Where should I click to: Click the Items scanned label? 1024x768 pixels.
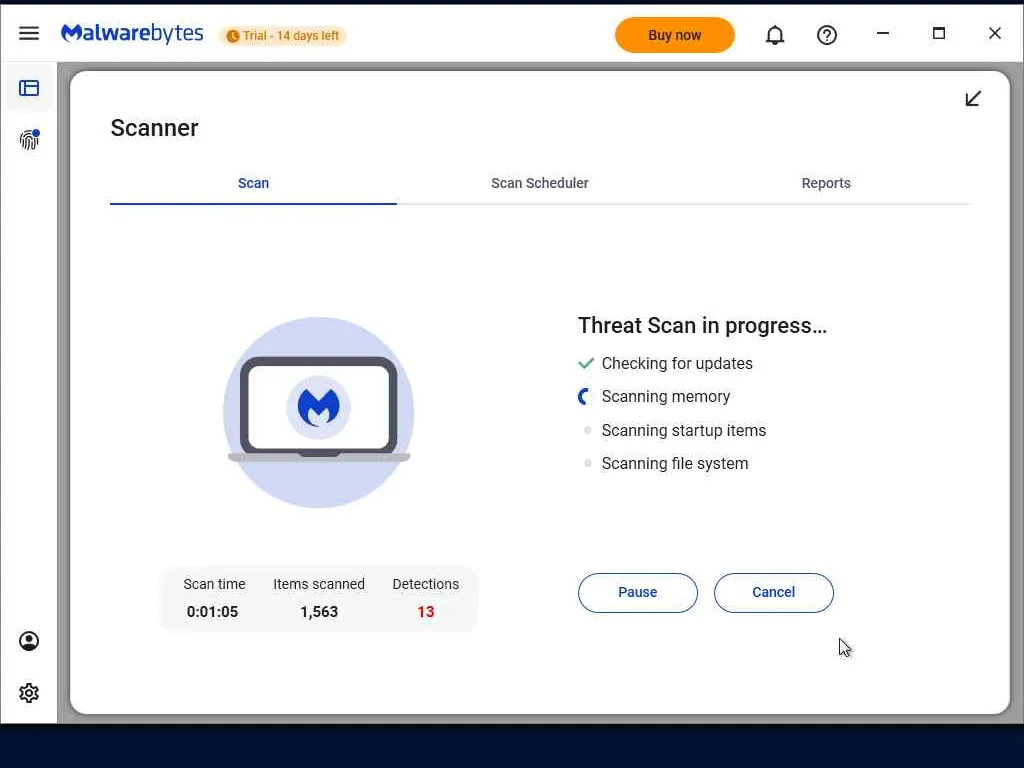[x=319, y=584]
